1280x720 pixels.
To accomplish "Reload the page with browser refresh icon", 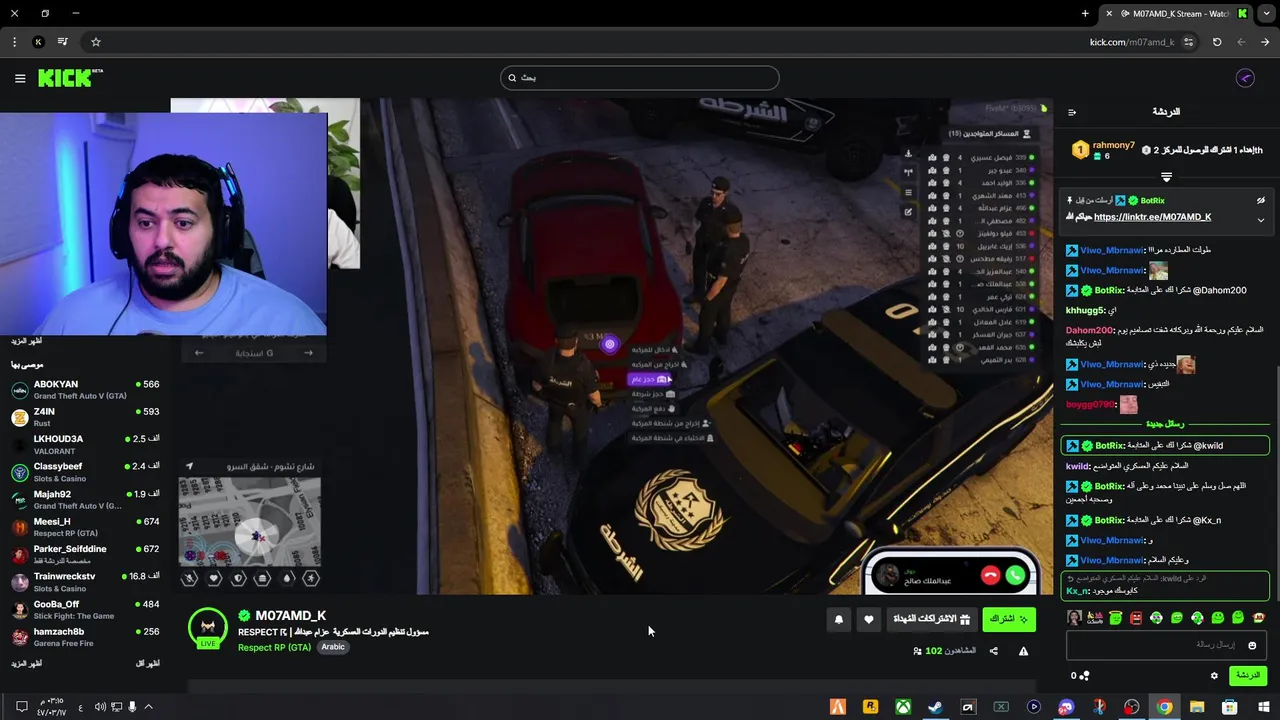I will 1217,42.
